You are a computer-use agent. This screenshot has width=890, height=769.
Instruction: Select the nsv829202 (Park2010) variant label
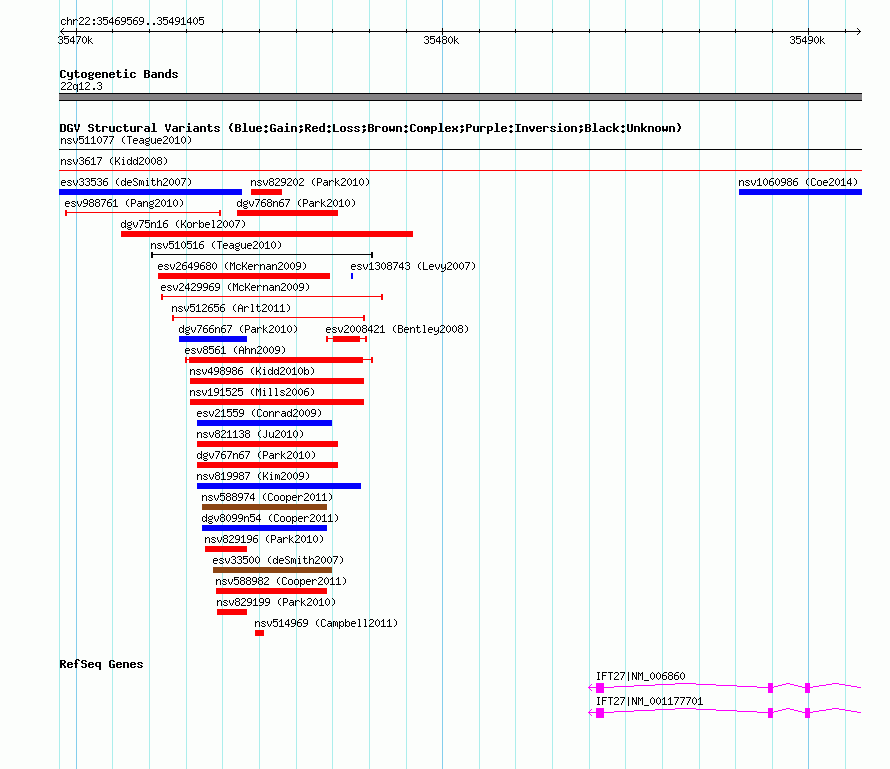click(x=310, y=182)
